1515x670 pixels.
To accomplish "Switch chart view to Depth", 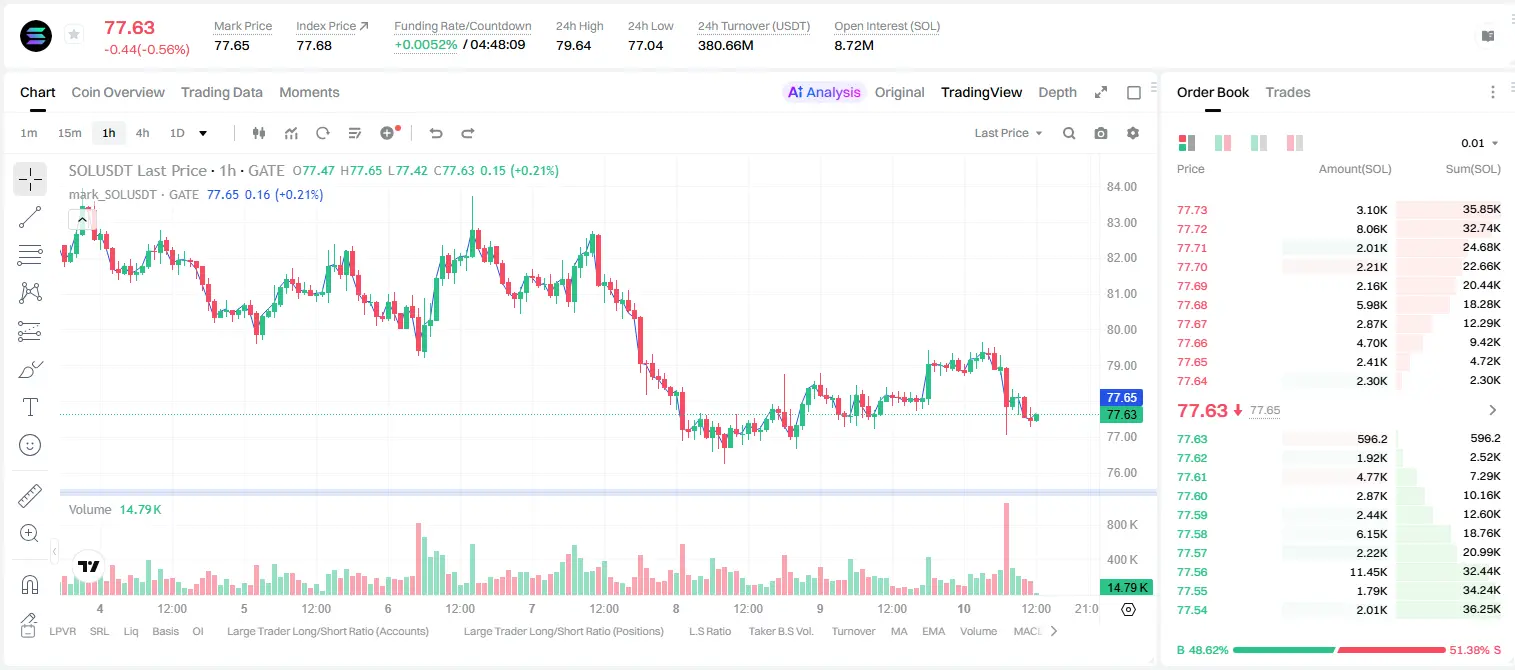I will pos(1057,92).
